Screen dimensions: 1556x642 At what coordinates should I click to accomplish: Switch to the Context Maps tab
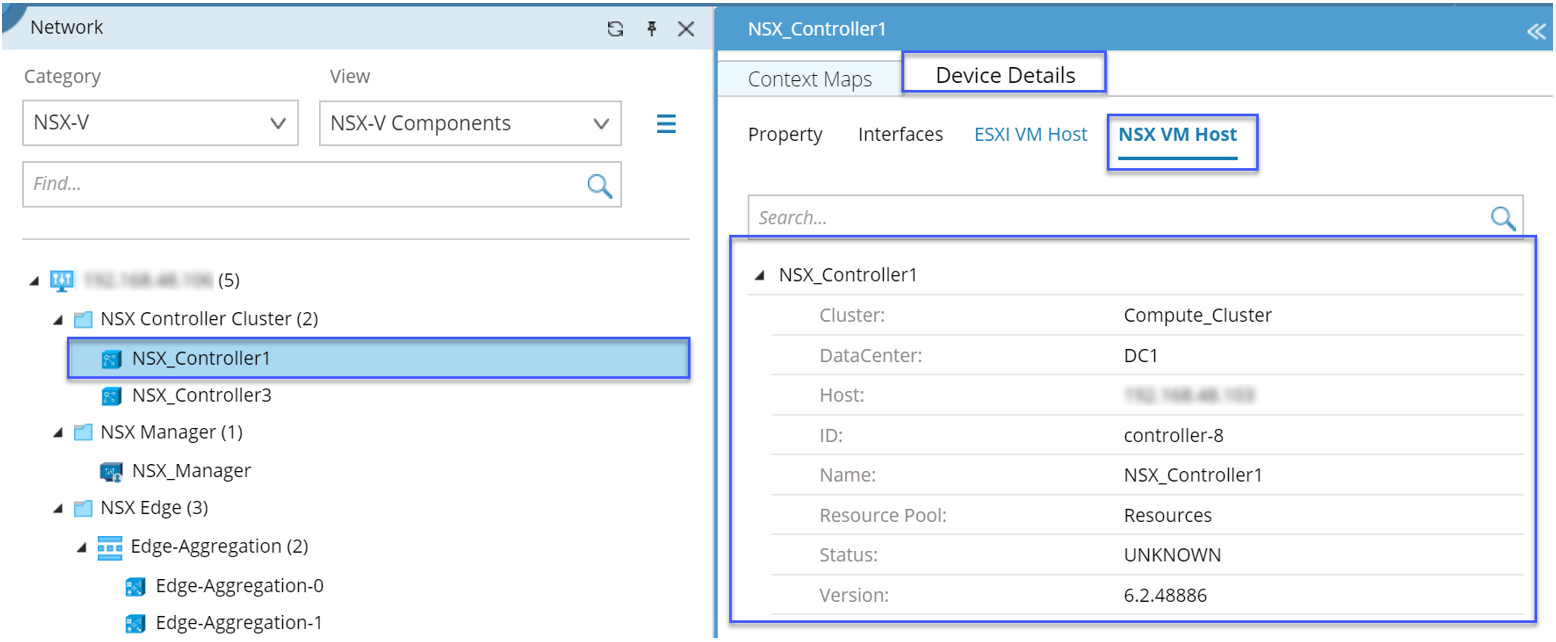[810, 80]
